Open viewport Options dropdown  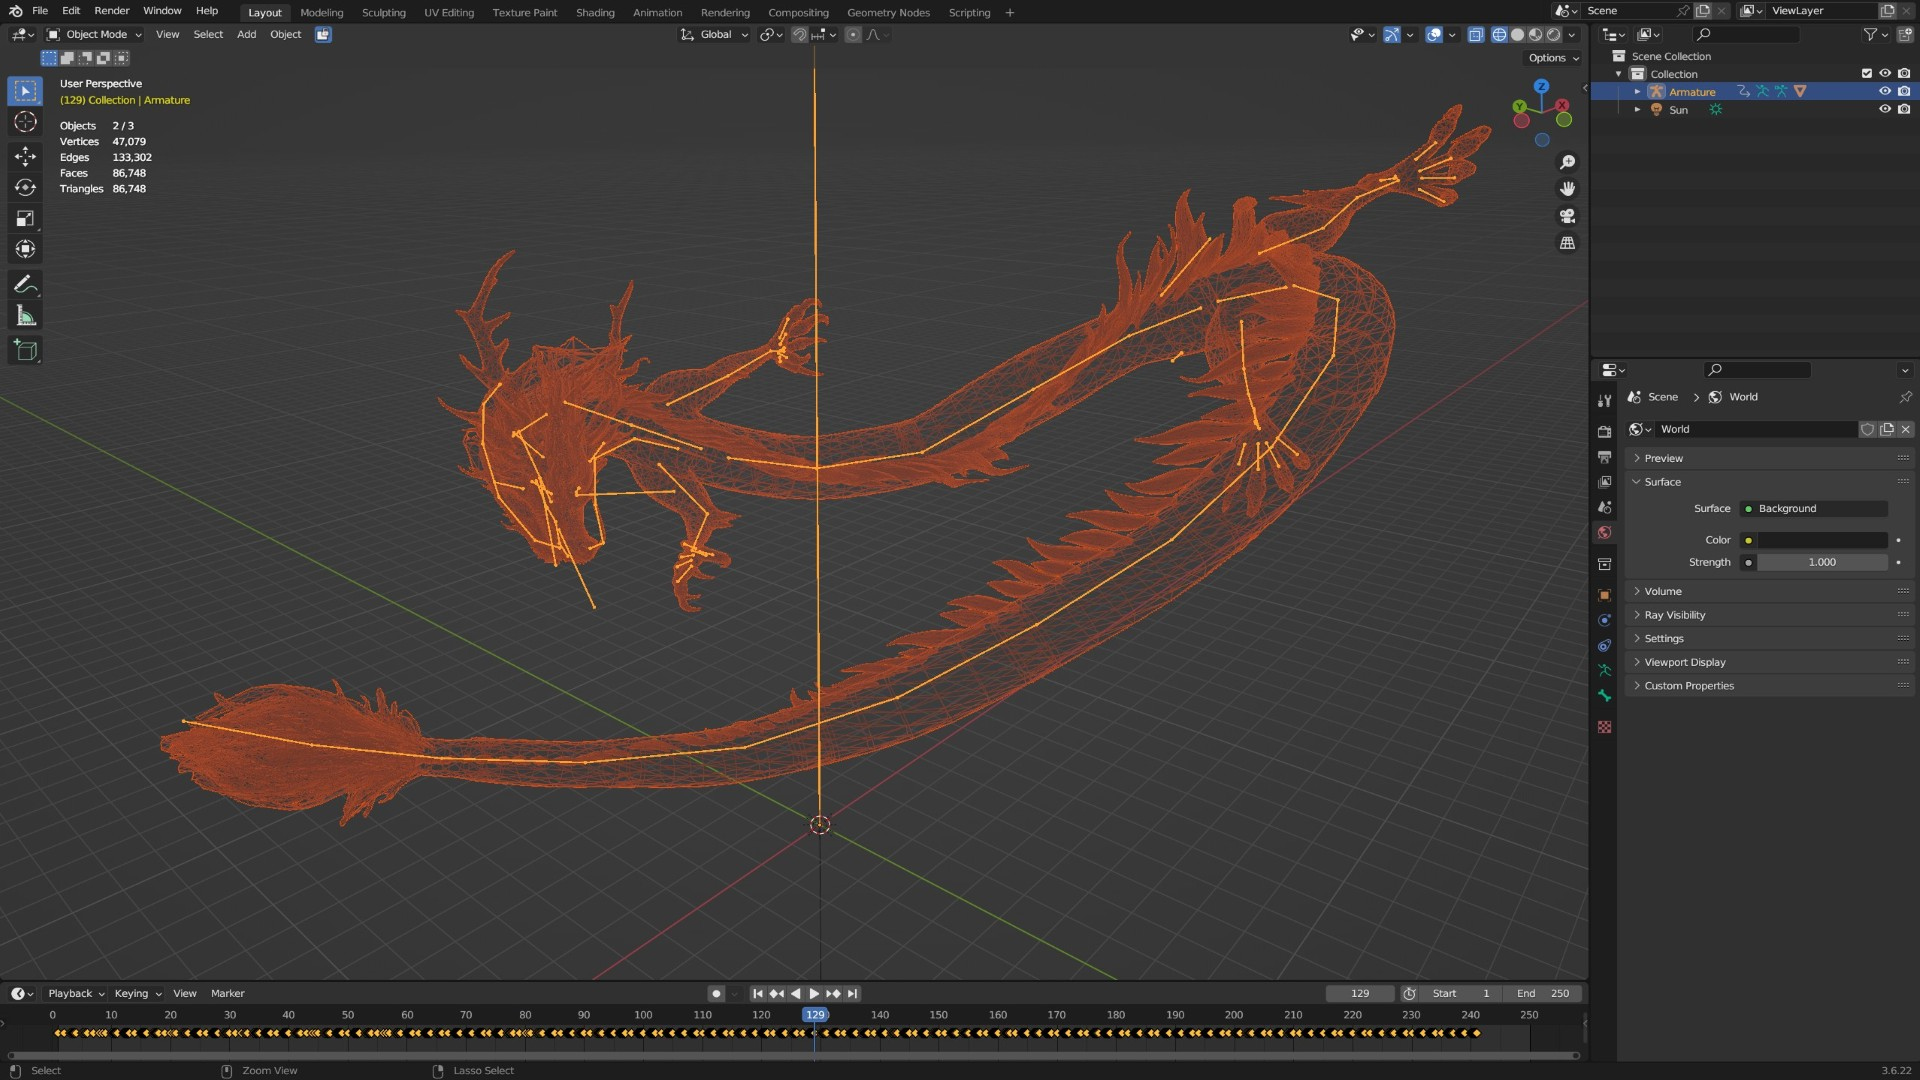click(x=1553, y=58)
